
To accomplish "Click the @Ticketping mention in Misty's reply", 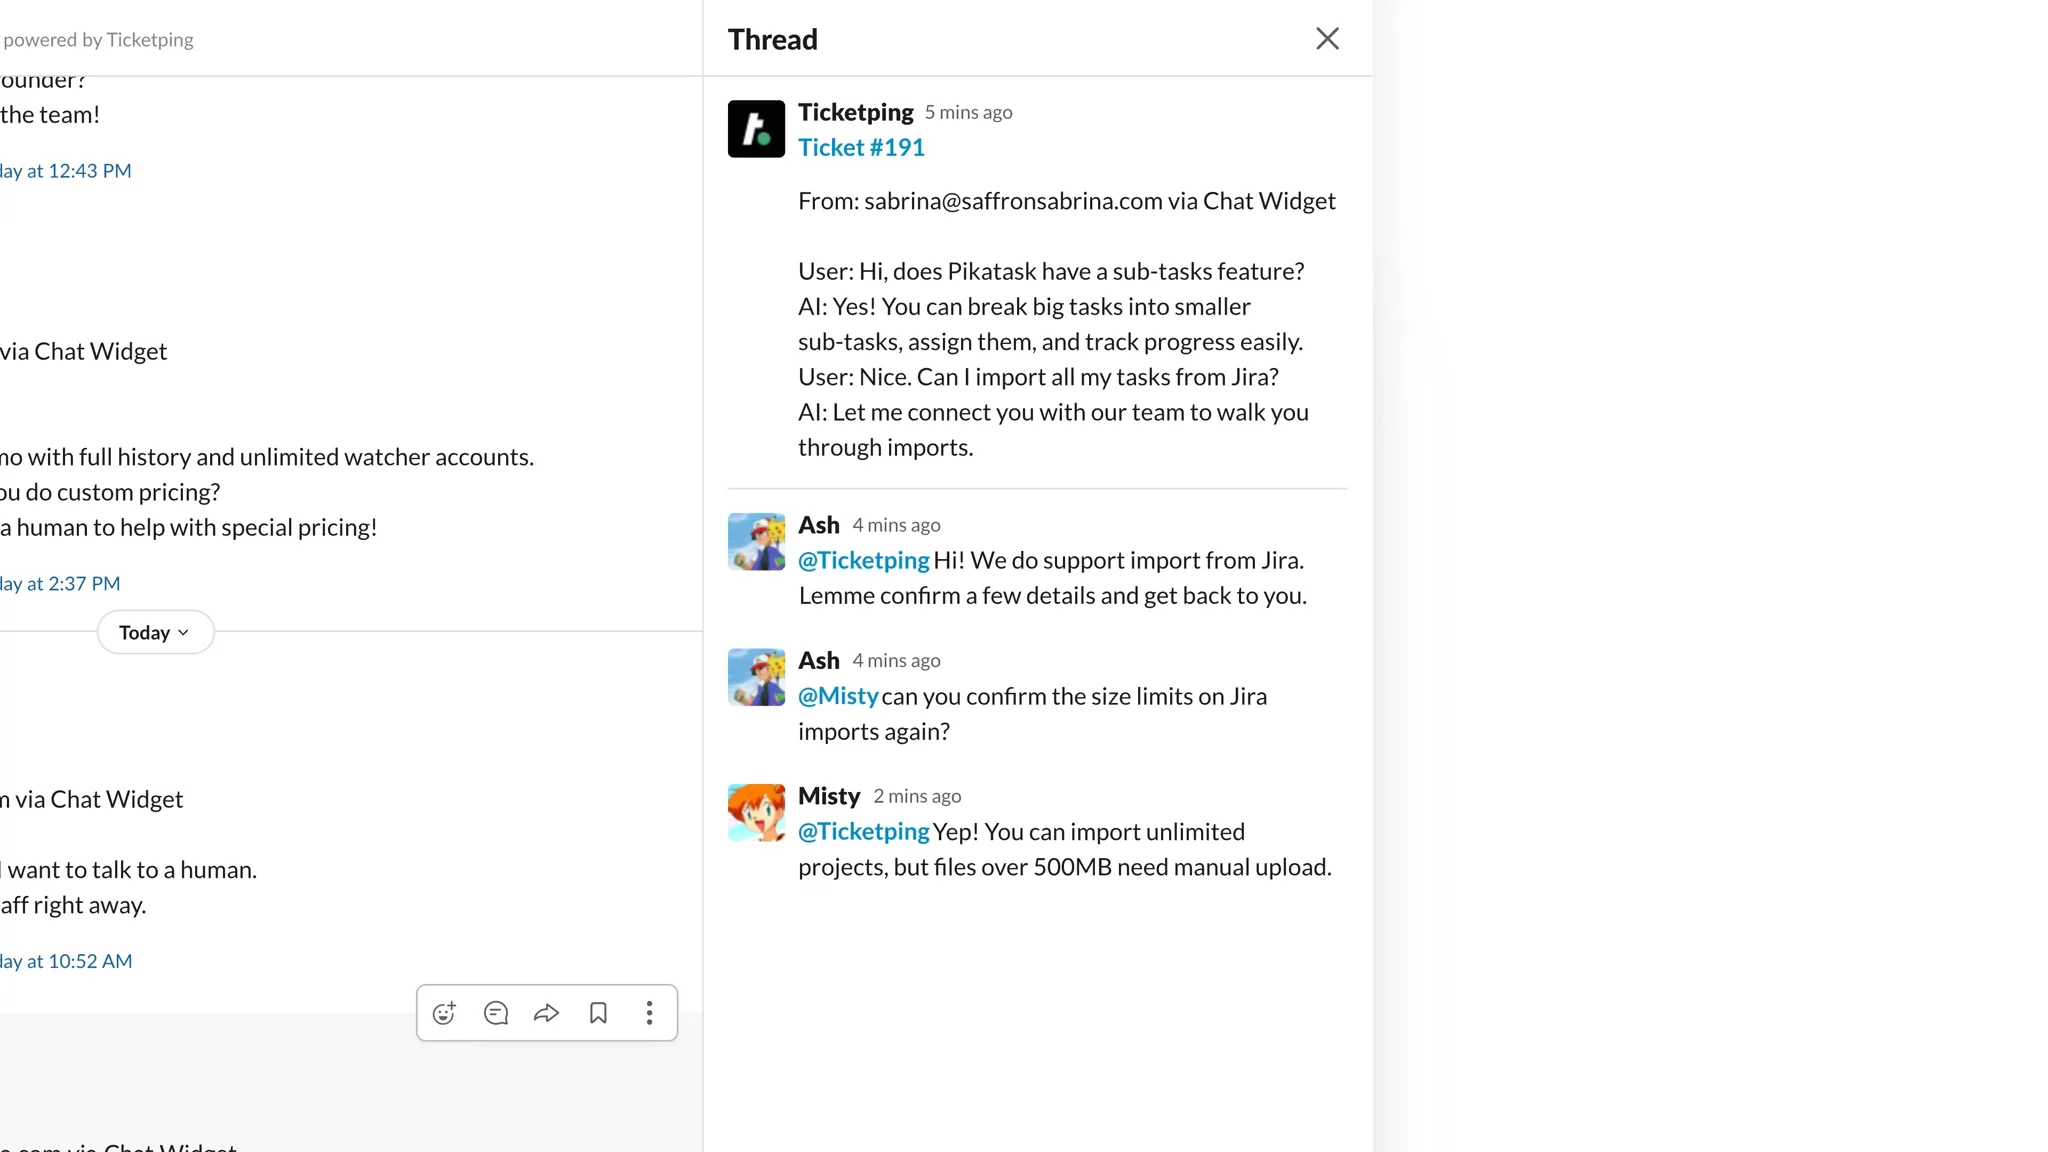I will [863, 832].
